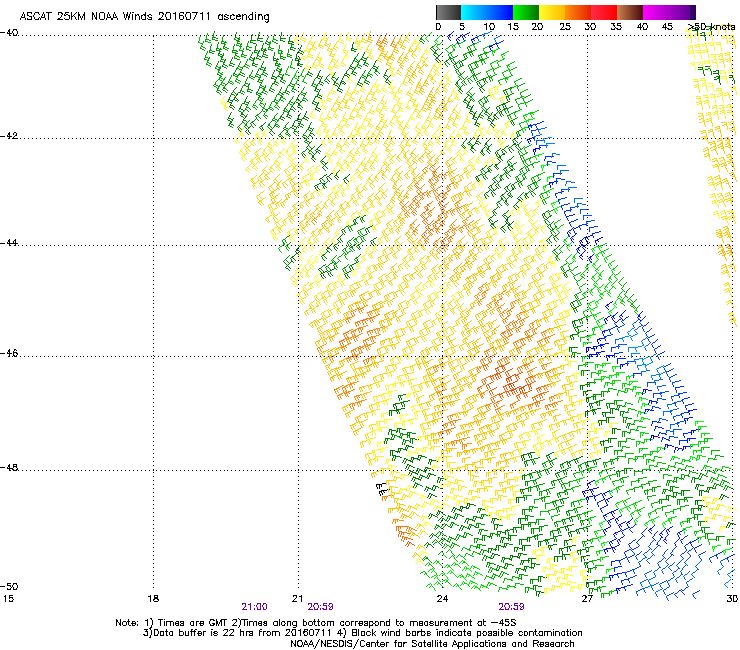Click the '20' label under the color scale
The image size is (740, 650).
tap(537, 27)
